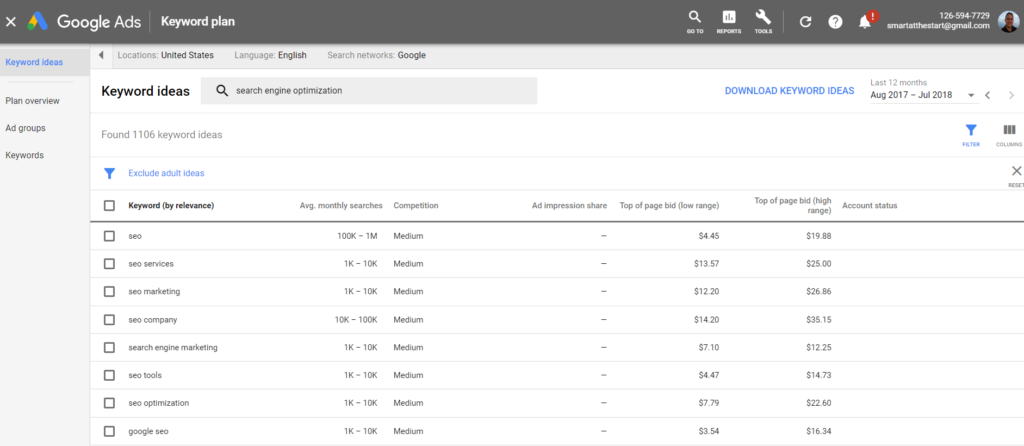Click the "seo company" keyword text
Screen dimensions: 1024x446
[x=153, y=320]
